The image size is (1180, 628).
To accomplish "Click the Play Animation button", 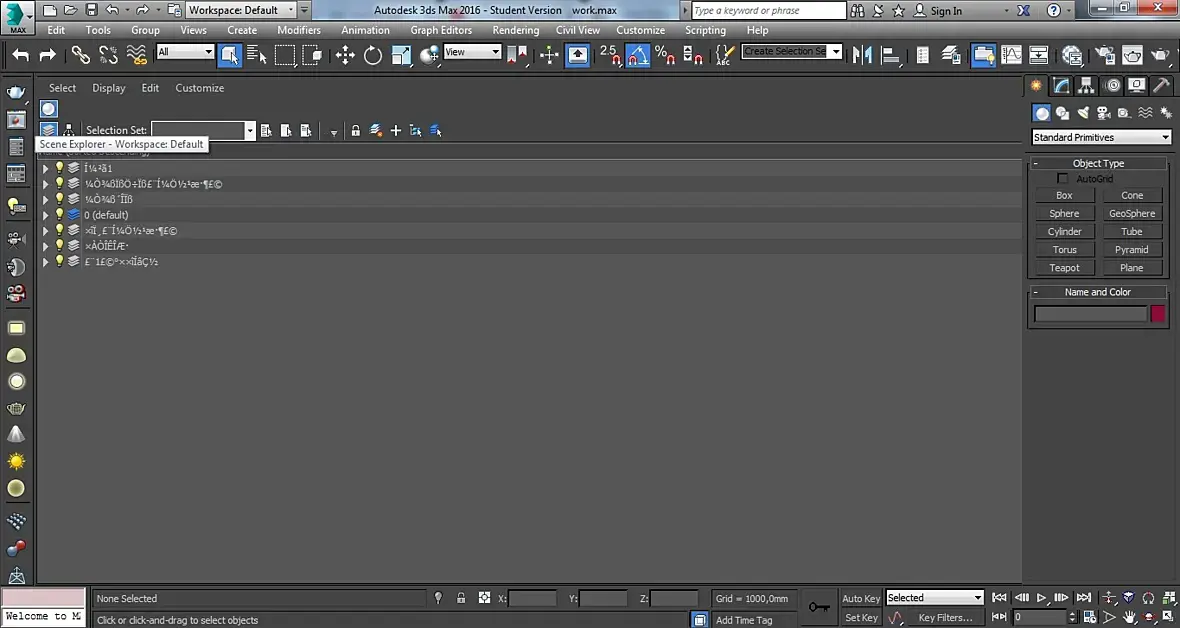I will pos(1042,598).
